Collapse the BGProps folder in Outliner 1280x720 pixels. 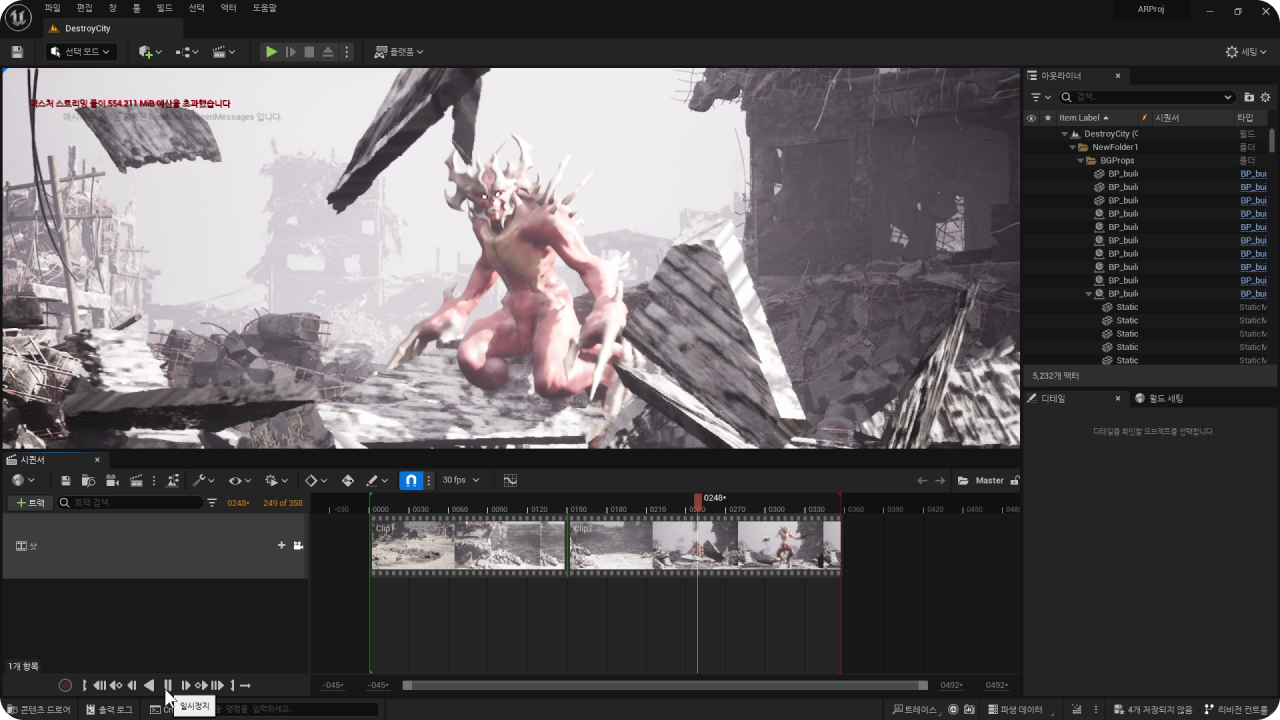[x=1080, y=160]
